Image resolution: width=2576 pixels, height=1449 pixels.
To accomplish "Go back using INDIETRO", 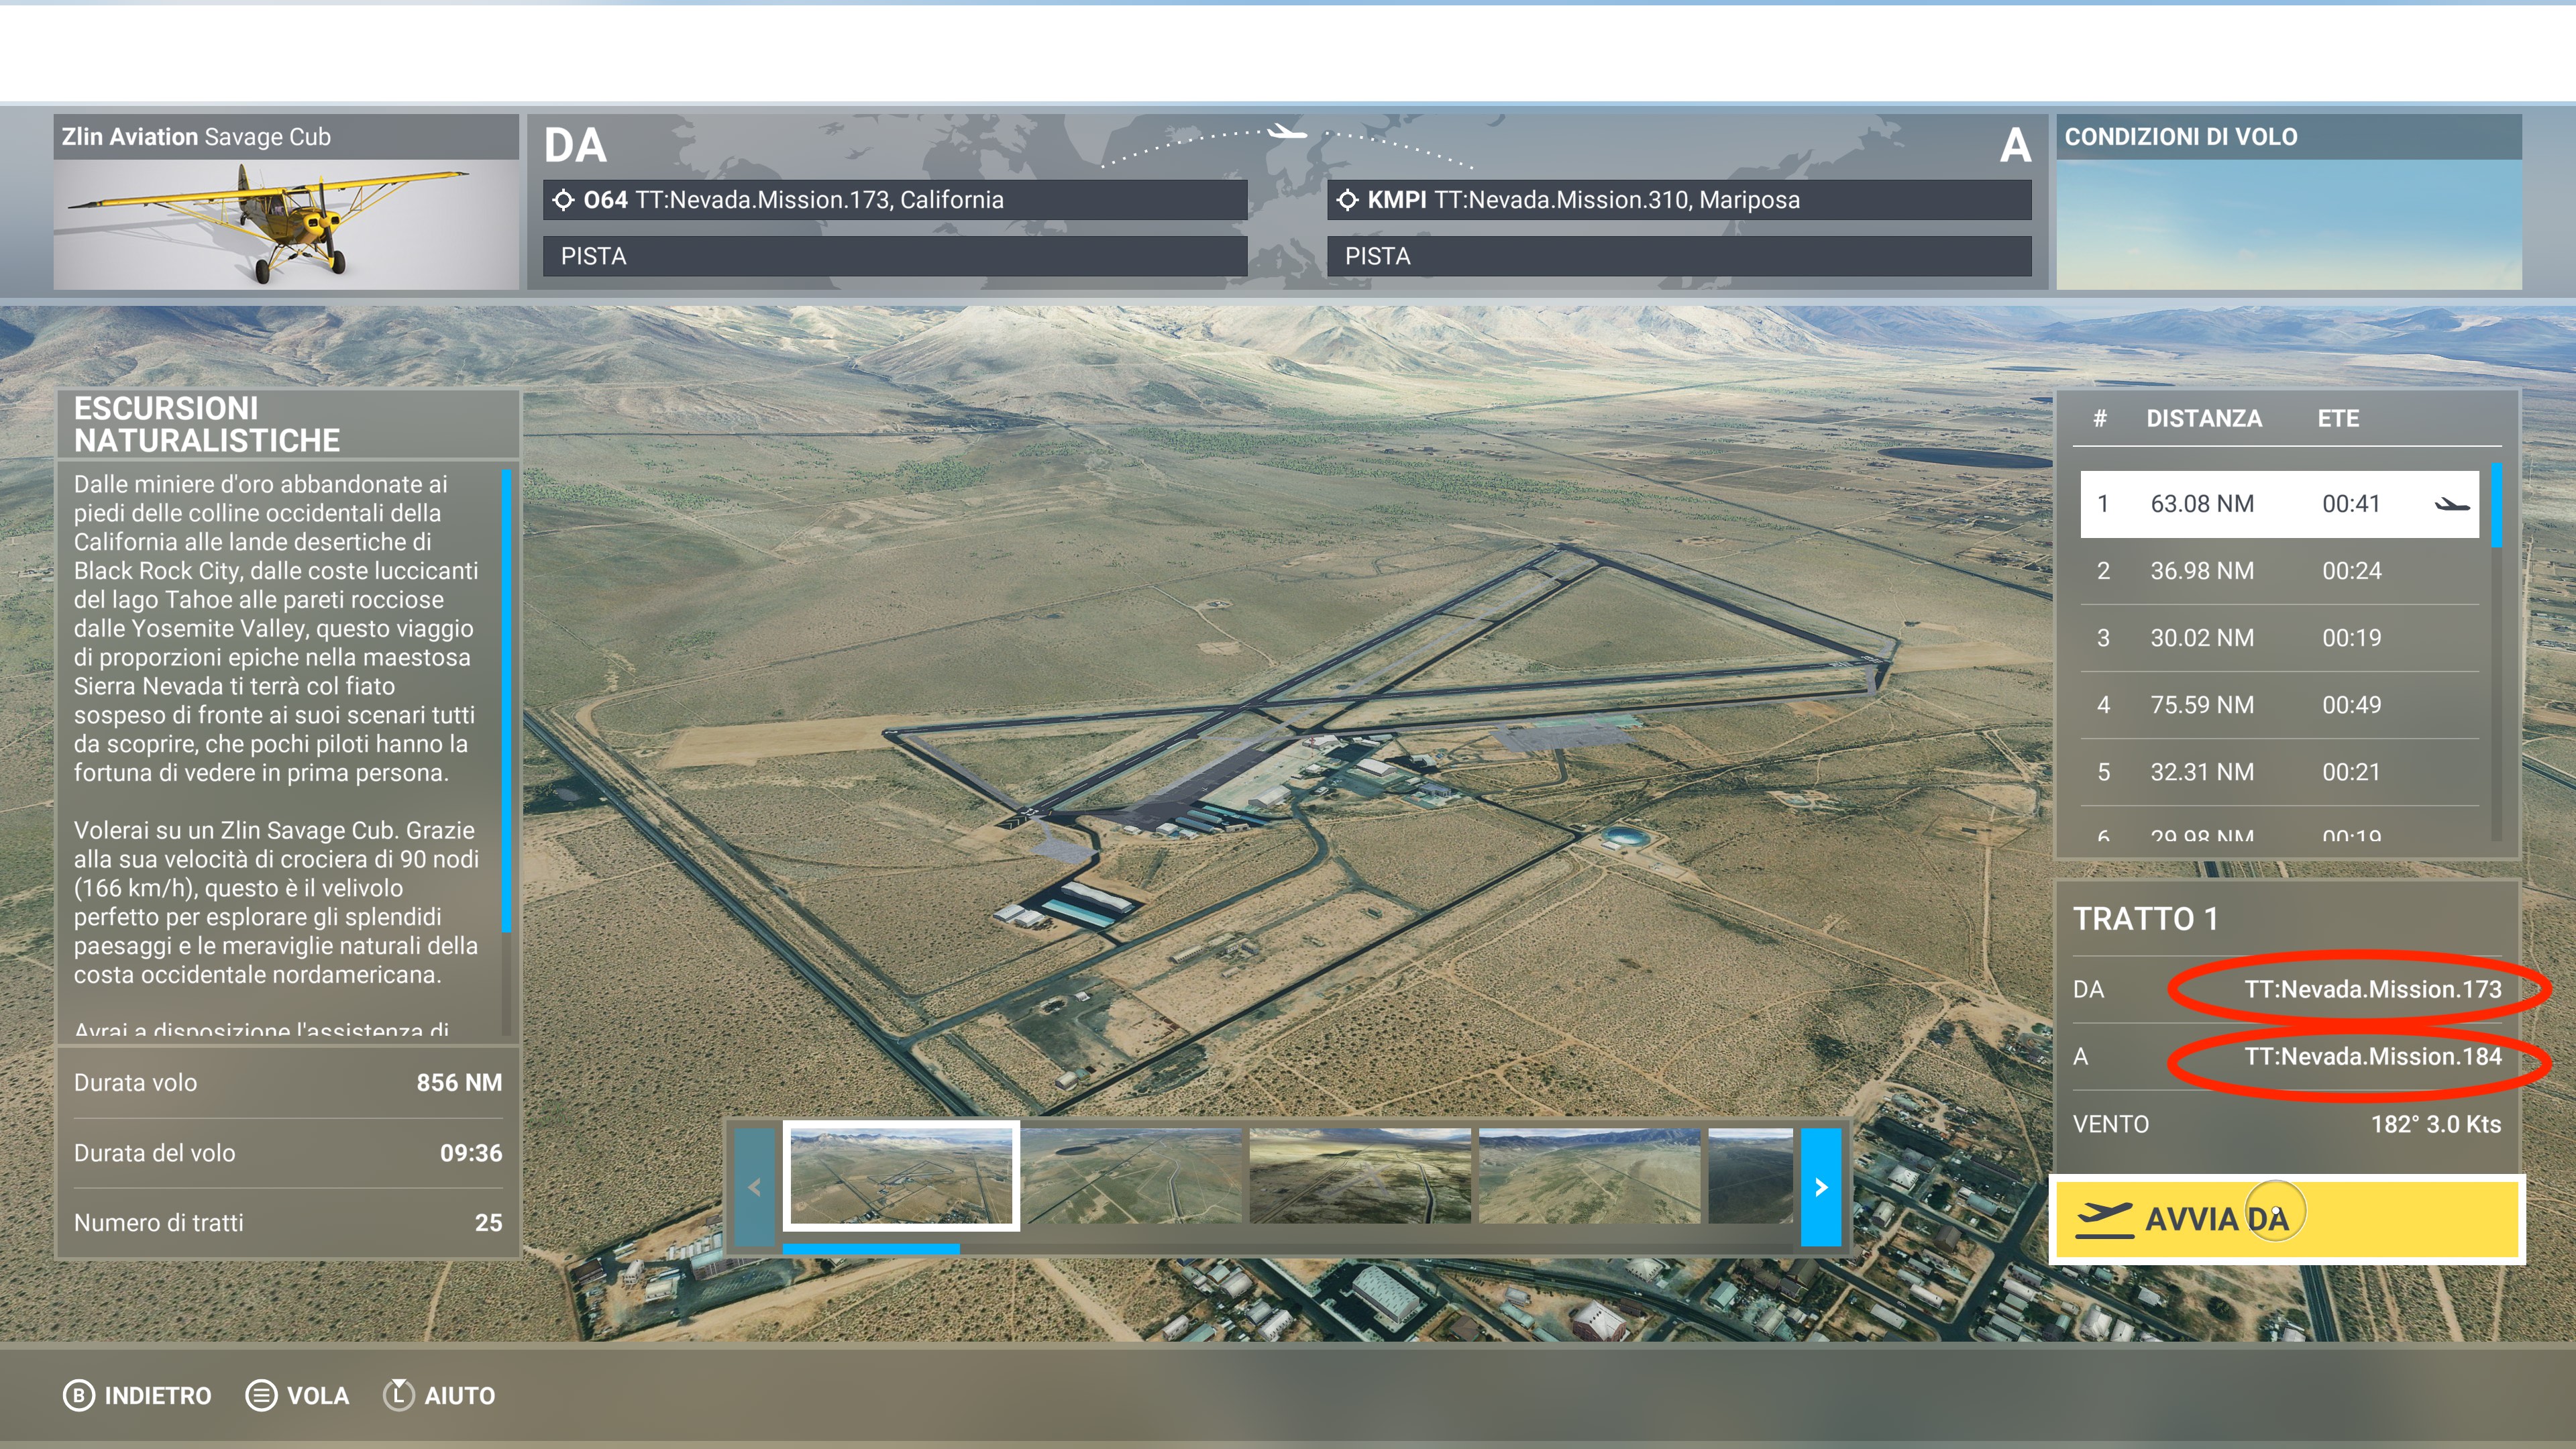I will (137, 1395).
